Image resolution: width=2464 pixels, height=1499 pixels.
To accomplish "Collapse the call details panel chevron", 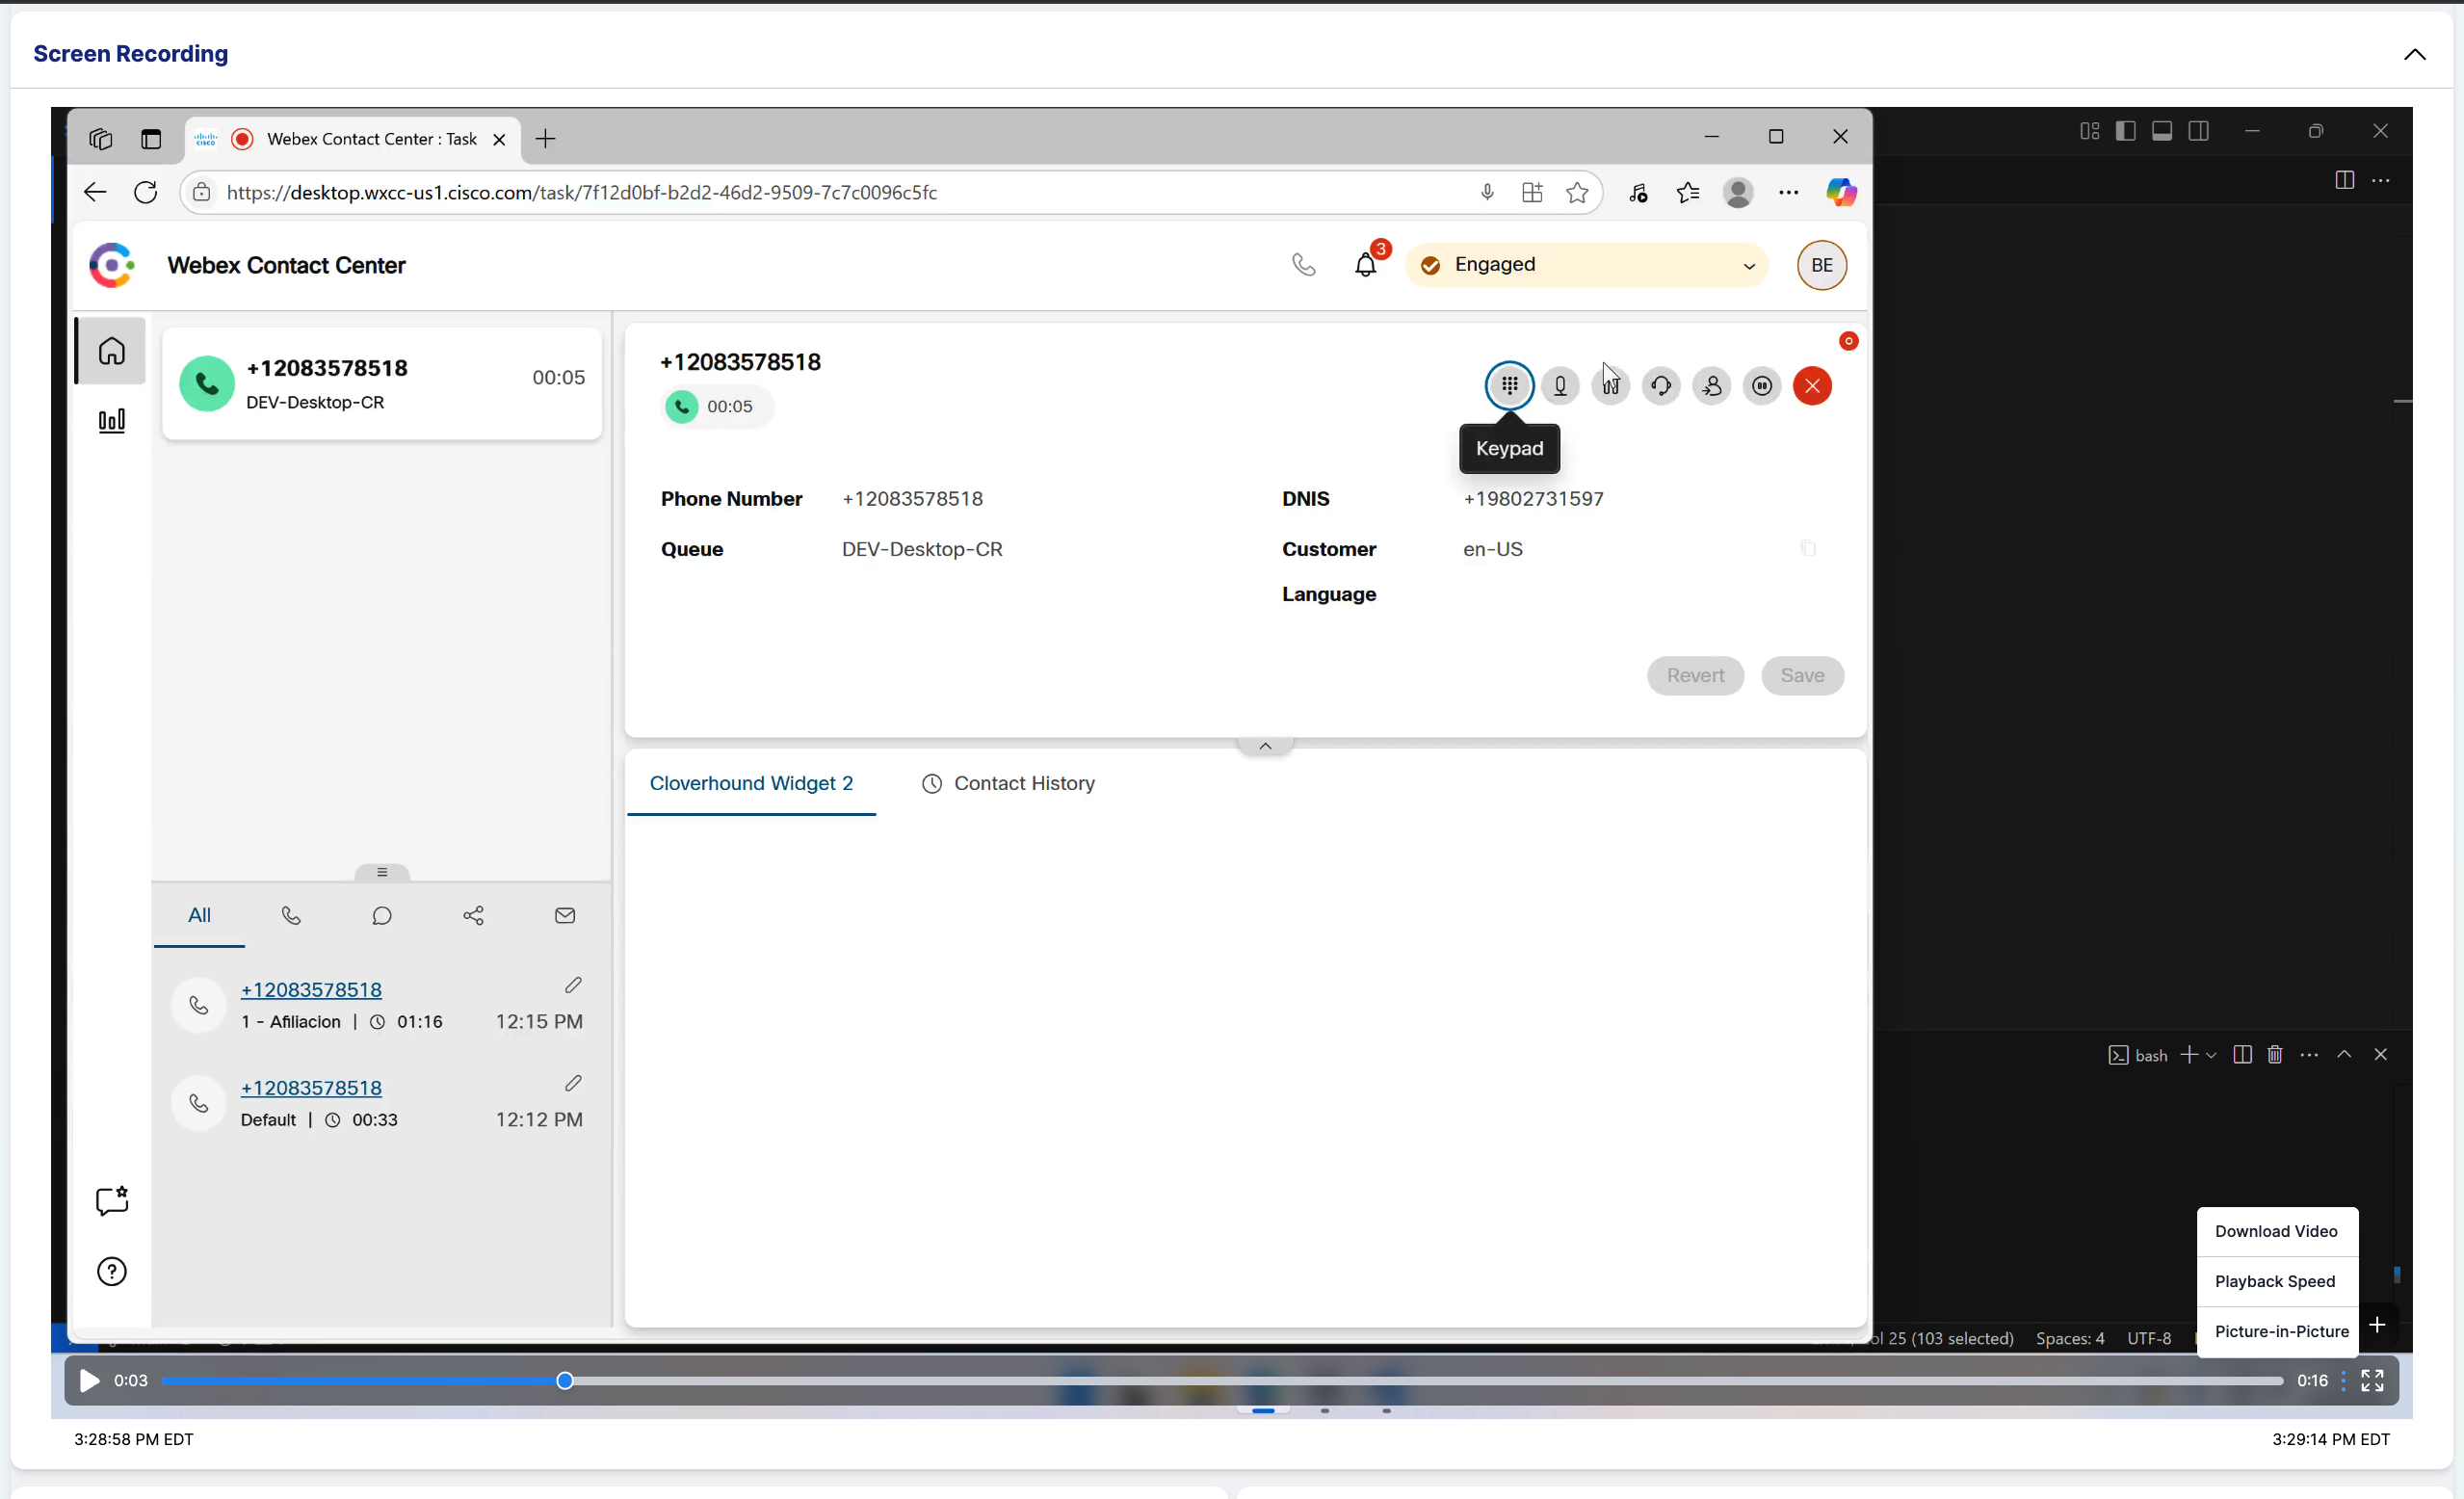I will pos(1265,746).
